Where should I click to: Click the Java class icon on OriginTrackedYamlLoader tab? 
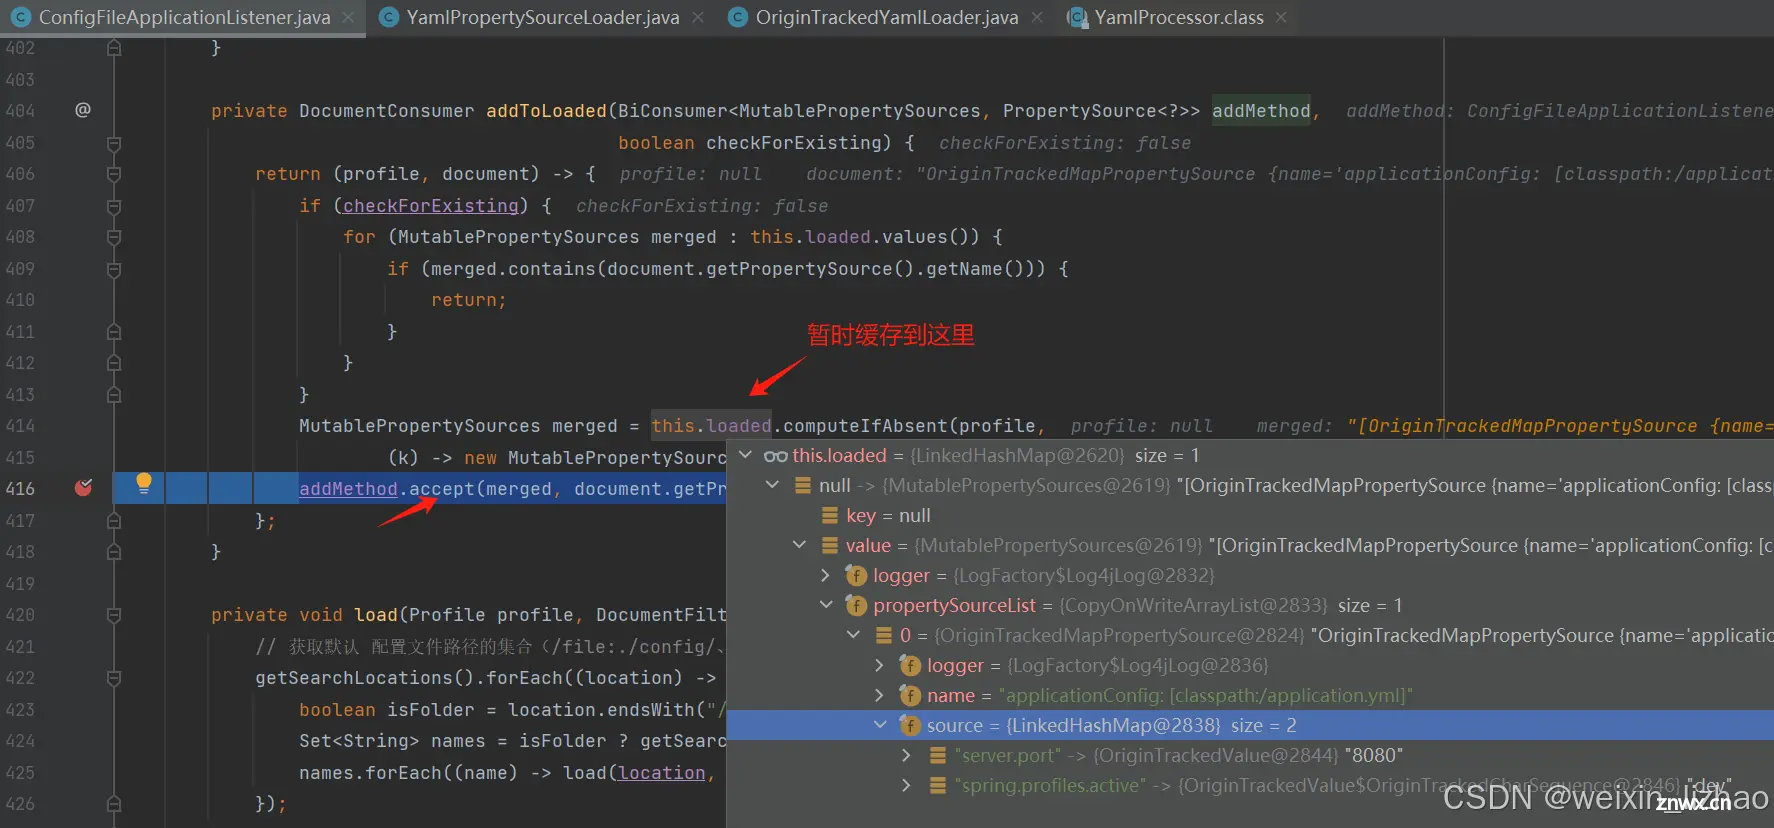pos(737,17)
